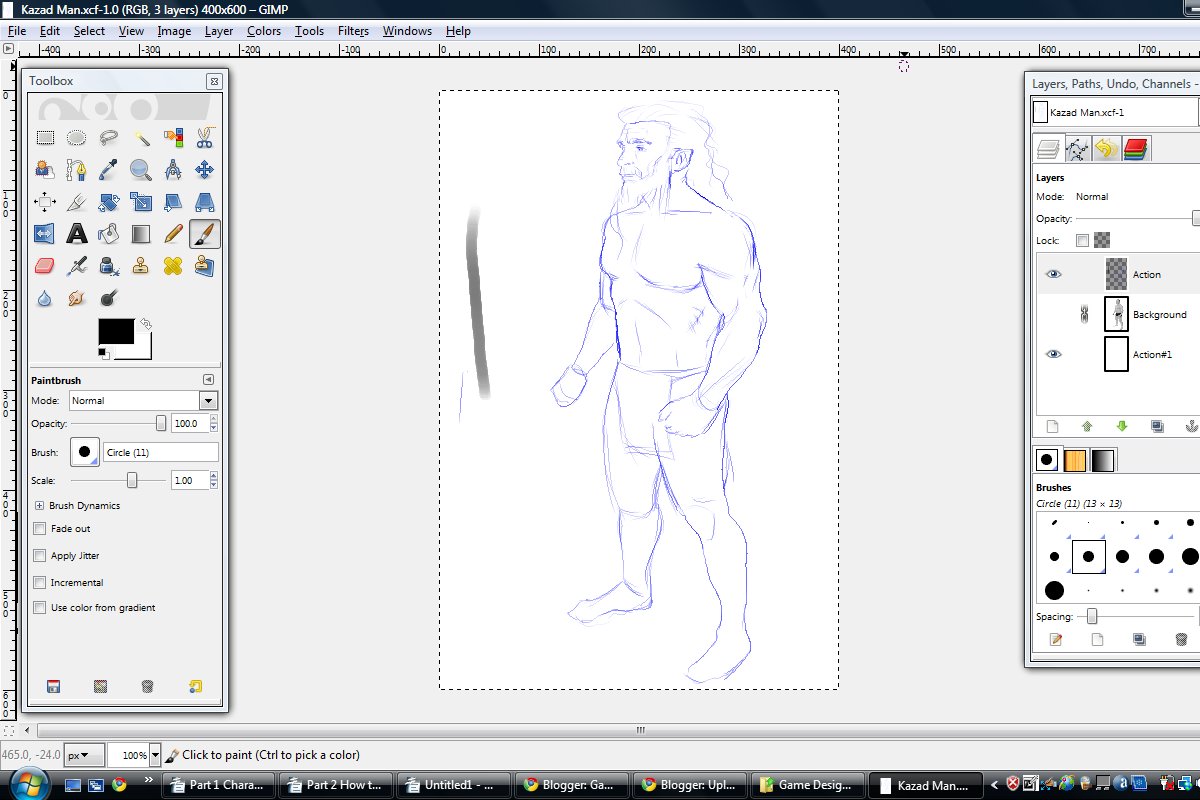The height and width of the screenshot is (800, 1200).
Task: Switch to the Undo History tab
Action: [x=1106, y=150]
